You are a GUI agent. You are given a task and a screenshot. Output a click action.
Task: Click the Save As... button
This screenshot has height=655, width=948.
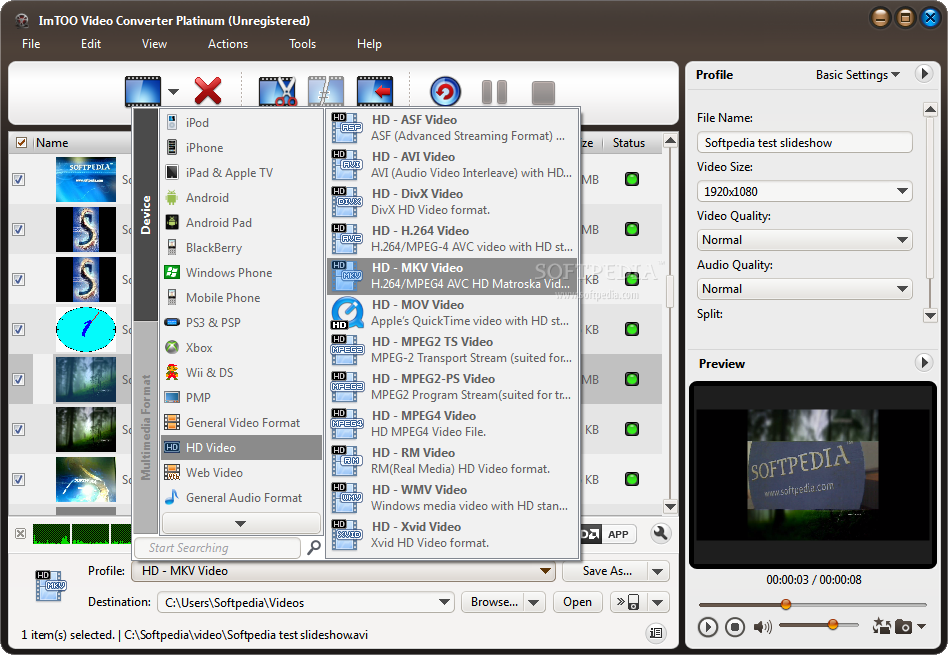tap(606, 571)
